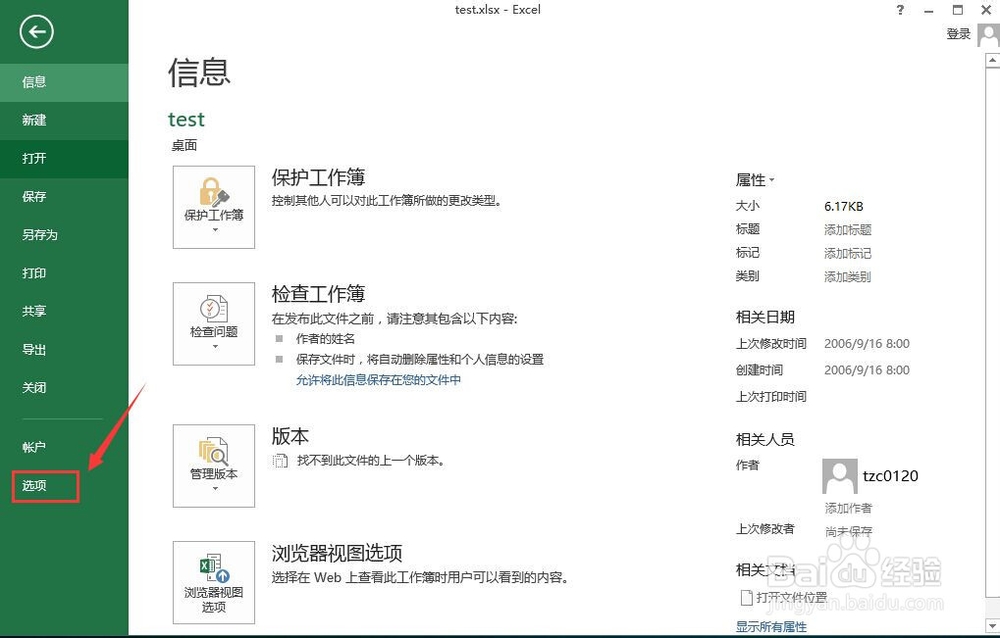The image size is (1000, 638).
Task: Expand the 属性 properties dropdown
Action: [755, 180]
